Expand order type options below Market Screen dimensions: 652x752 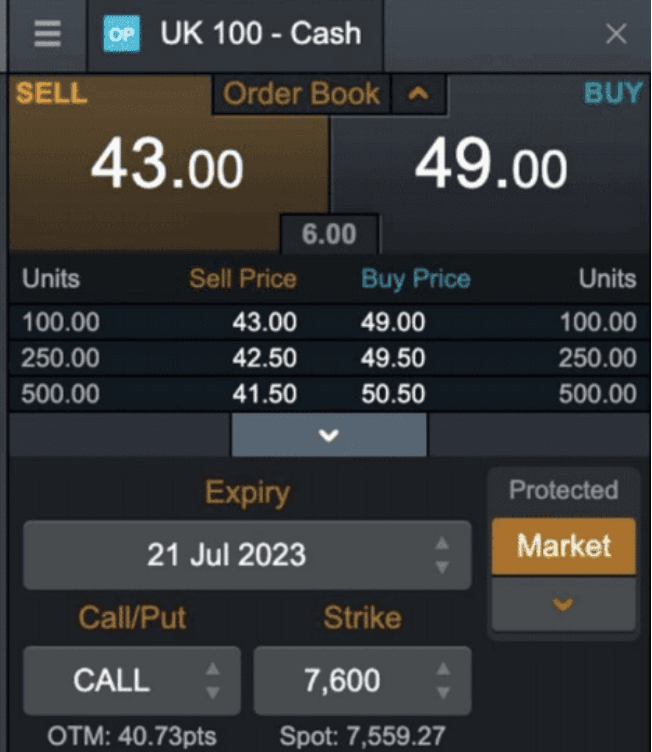tap(563, 604)
